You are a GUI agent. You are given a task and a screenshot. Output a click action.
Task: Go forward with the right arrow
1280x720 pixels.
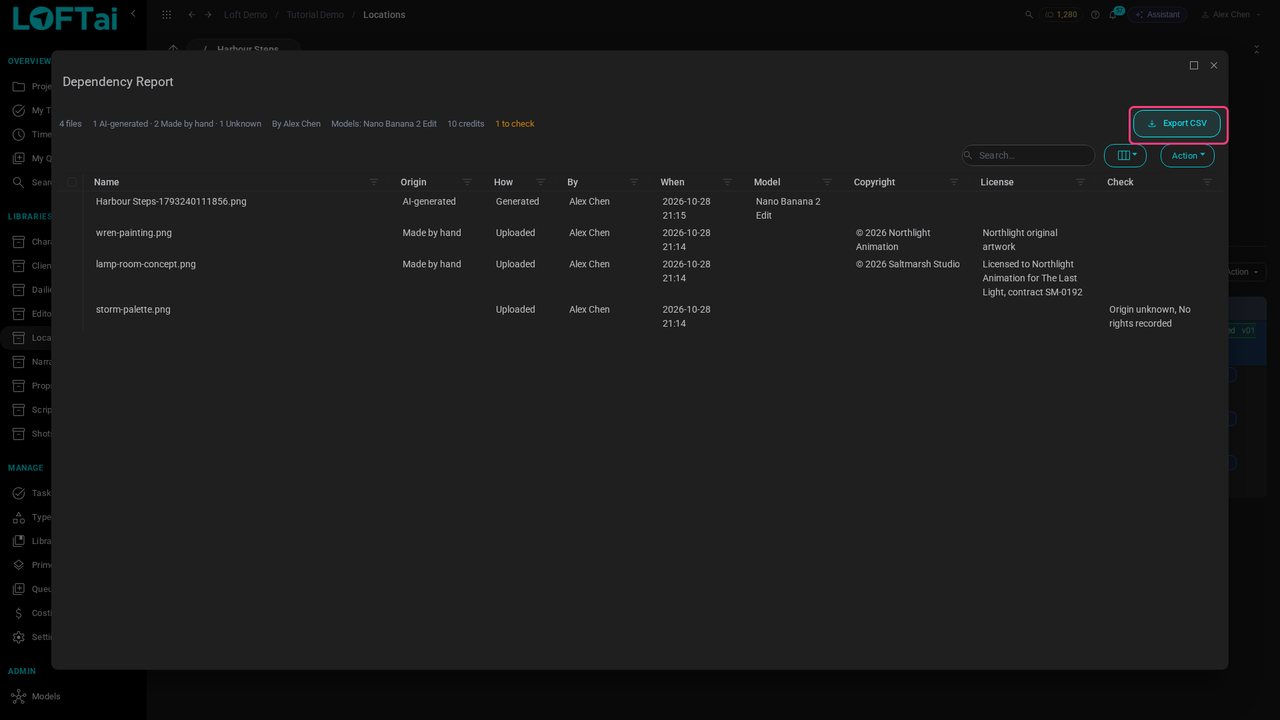pos(208,15)
